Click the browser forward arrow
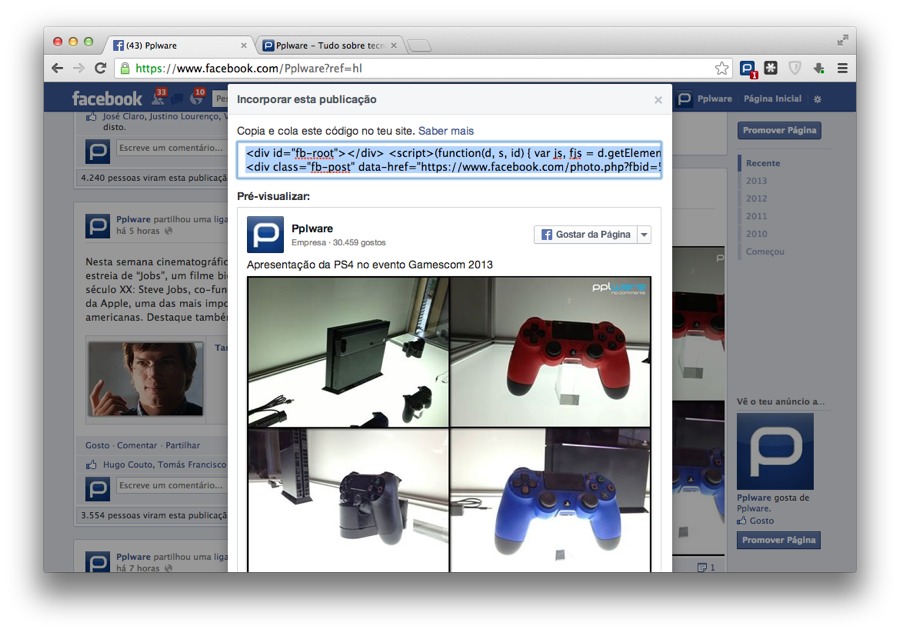The image size is (900, 633). [79, 68]
